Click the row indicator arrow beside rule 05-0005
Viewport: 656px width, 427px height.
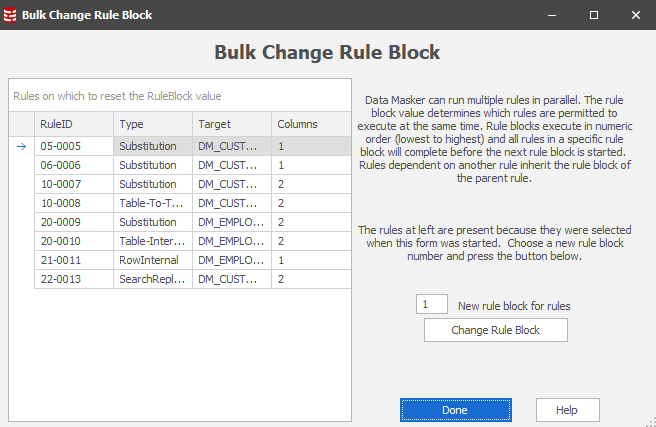(21, 146)
